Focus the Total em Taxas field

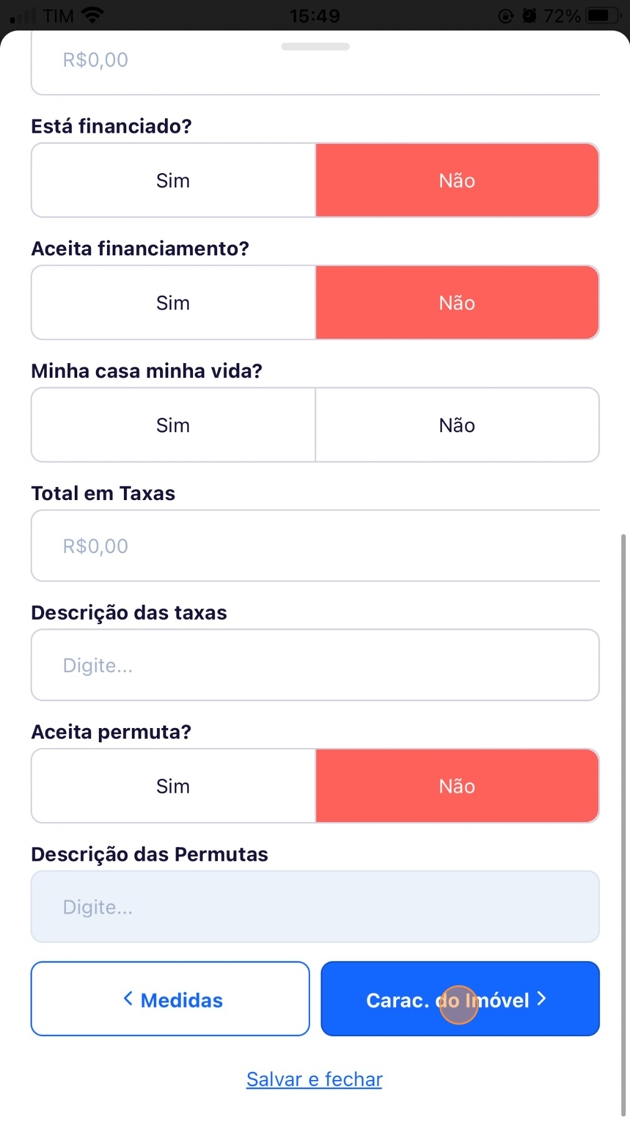315,546
